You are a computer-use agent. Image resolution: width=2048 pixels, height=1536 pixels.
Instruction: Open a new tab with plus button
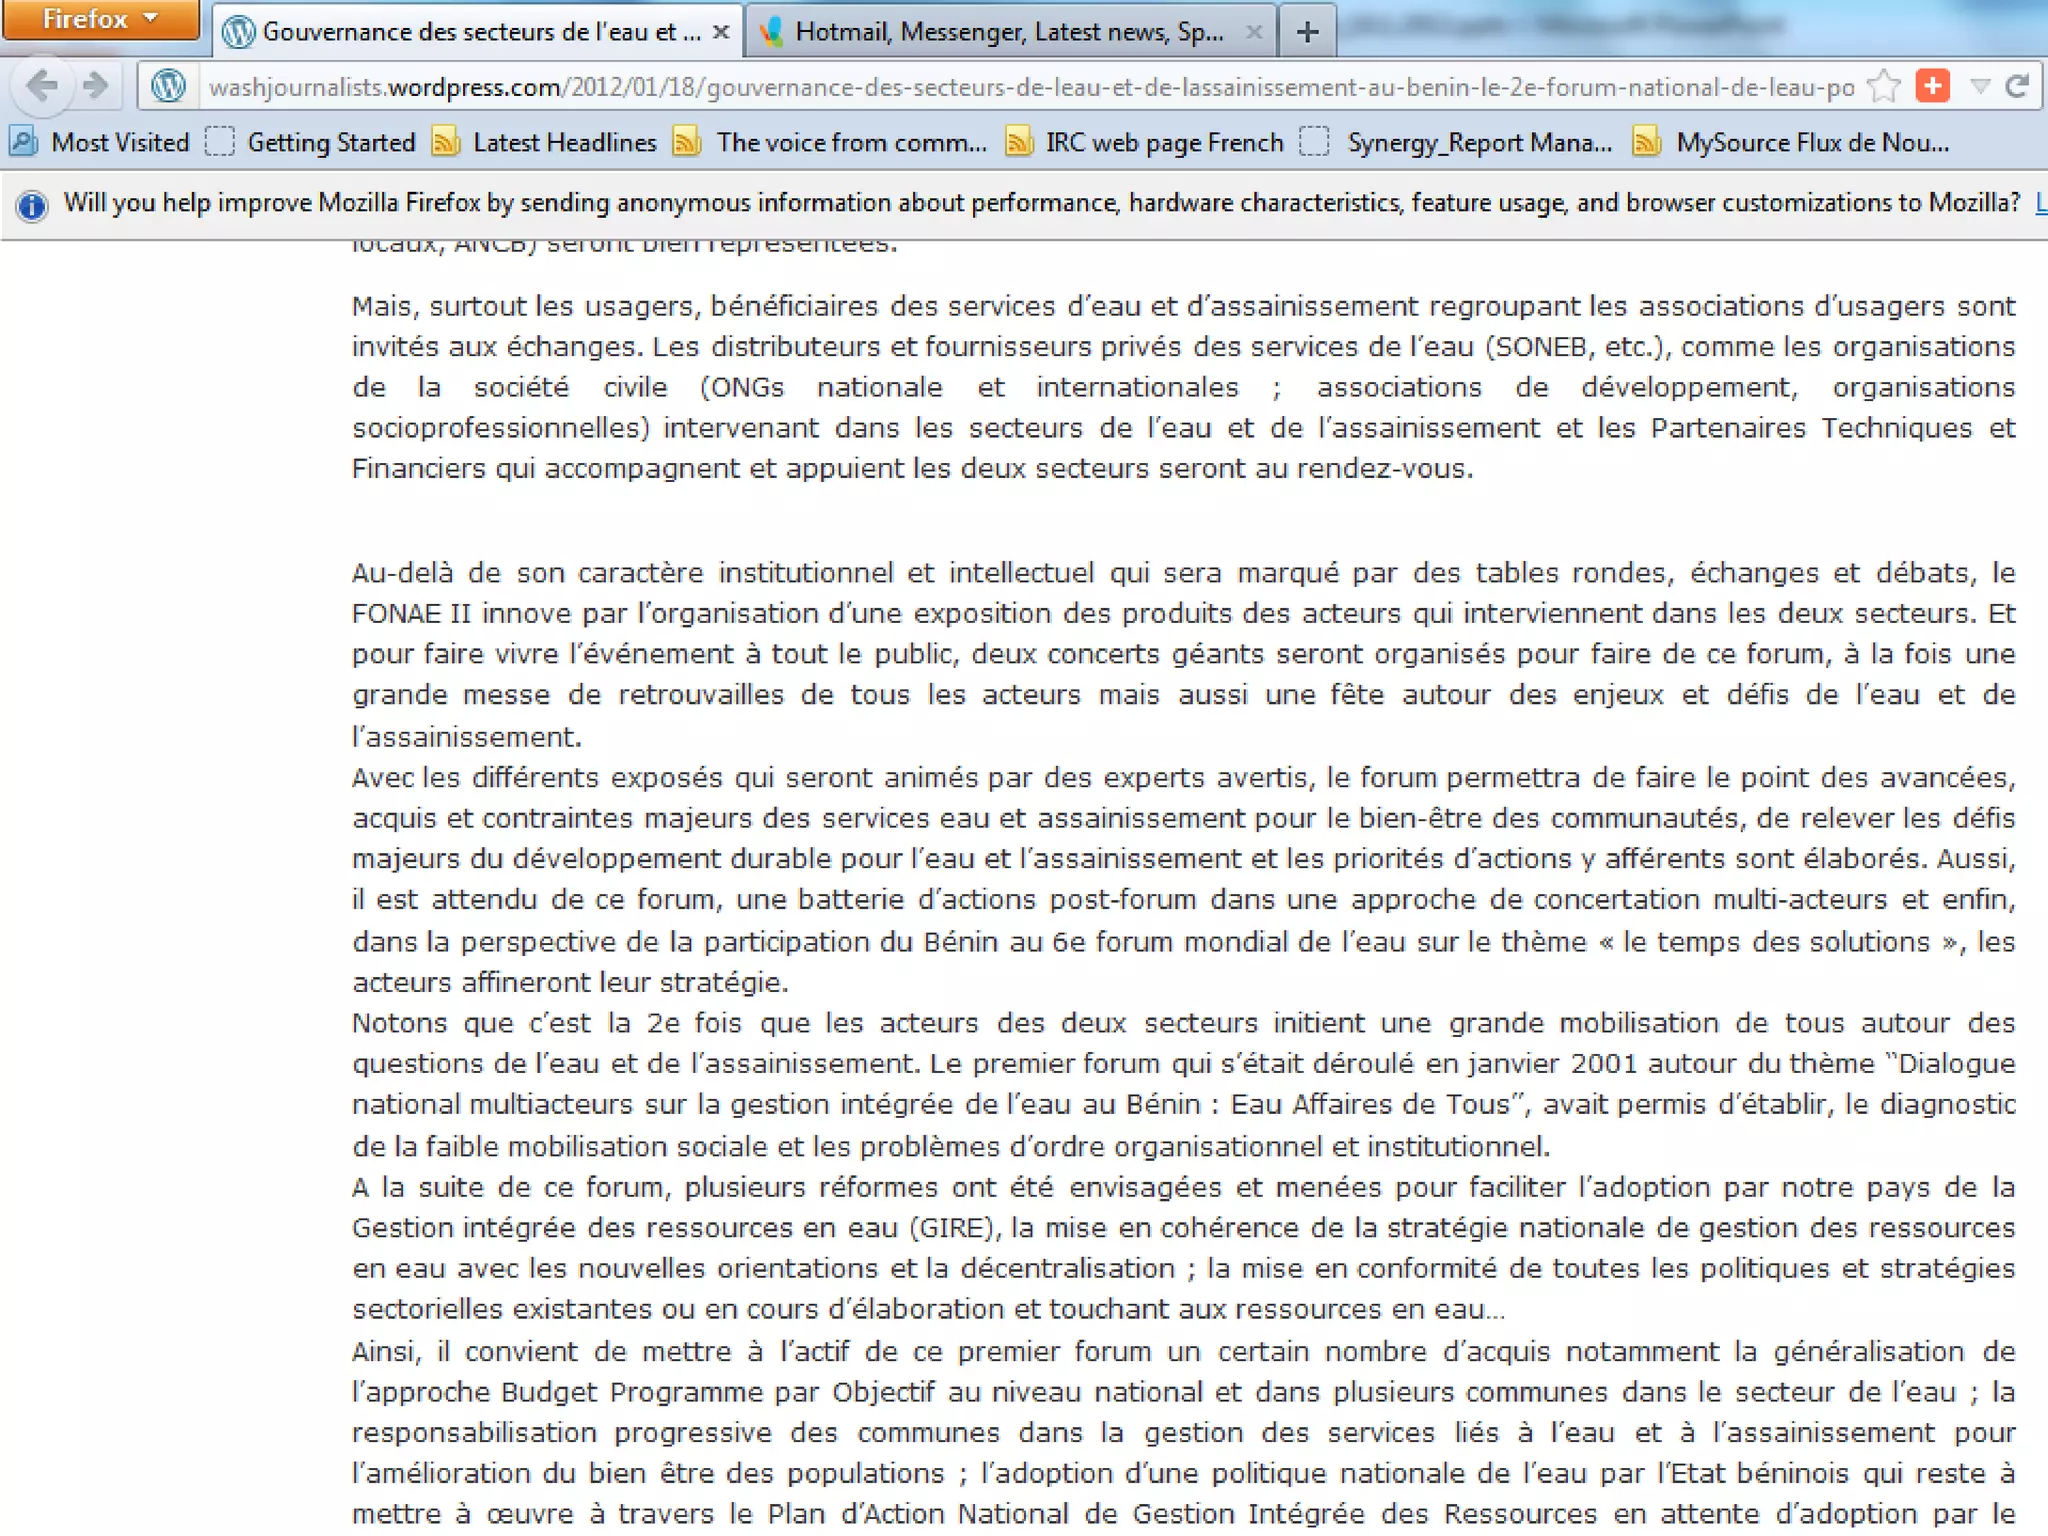click(x=1307, y=33)
